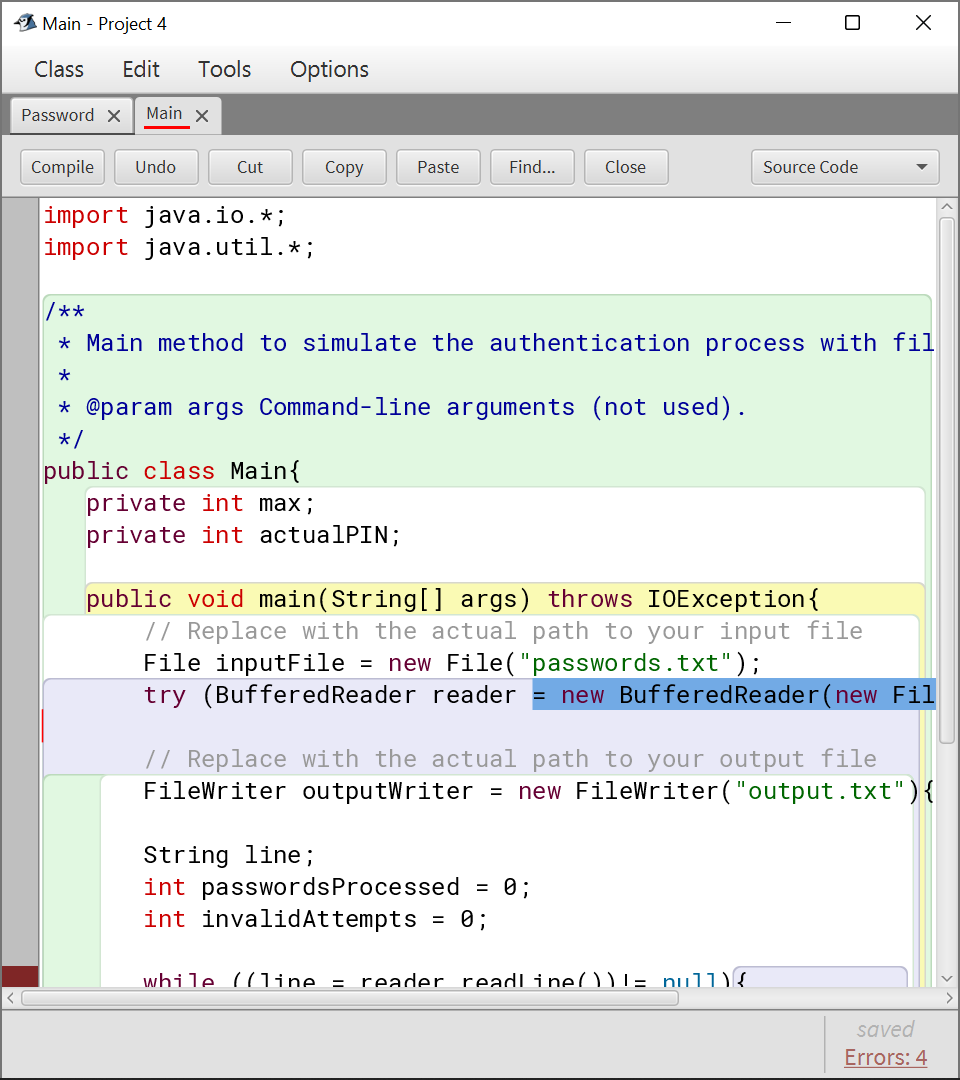Close the Password tab with its X icon
Viewport: 960px width, 1080px height.
pyautogui.click(x=114, y=114)
